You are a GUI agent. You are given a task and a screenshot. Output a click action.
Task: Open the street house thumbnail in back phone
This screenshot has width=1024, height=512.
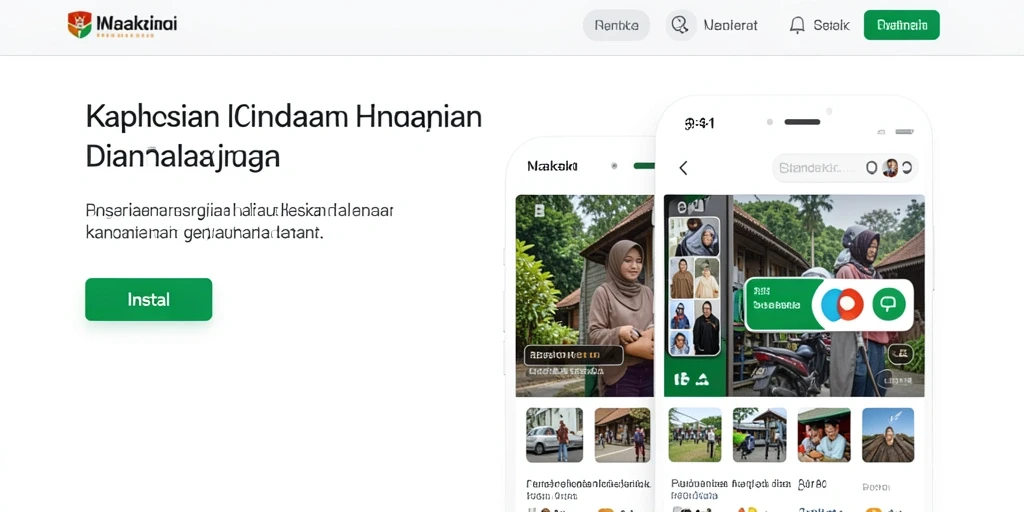click(622, 435)
